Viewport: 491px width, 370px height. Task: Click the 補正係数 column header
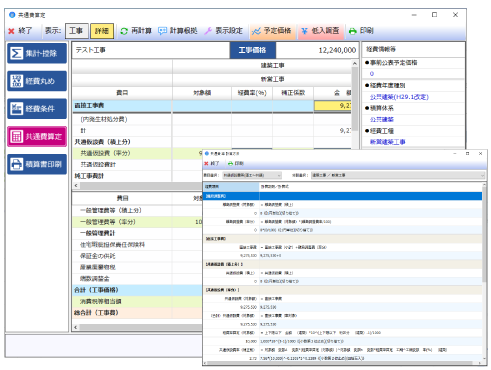coord(293,93)
